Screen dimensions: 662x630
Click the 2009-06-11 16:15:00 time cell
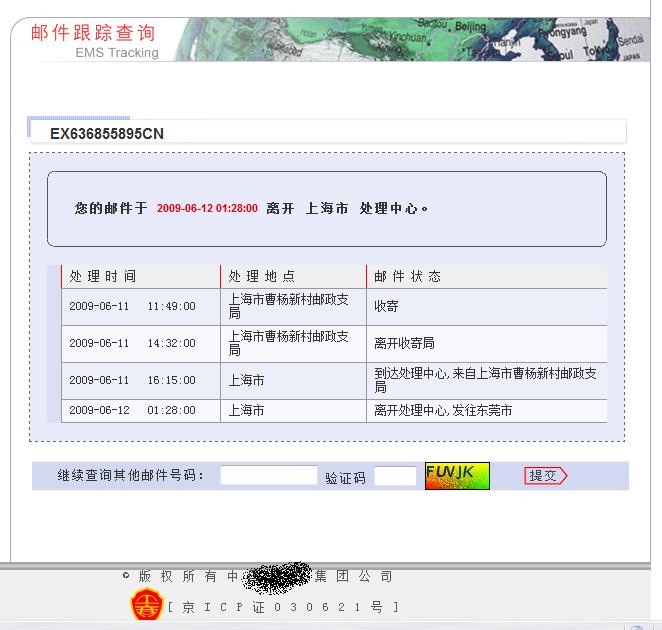click(141, 380)
